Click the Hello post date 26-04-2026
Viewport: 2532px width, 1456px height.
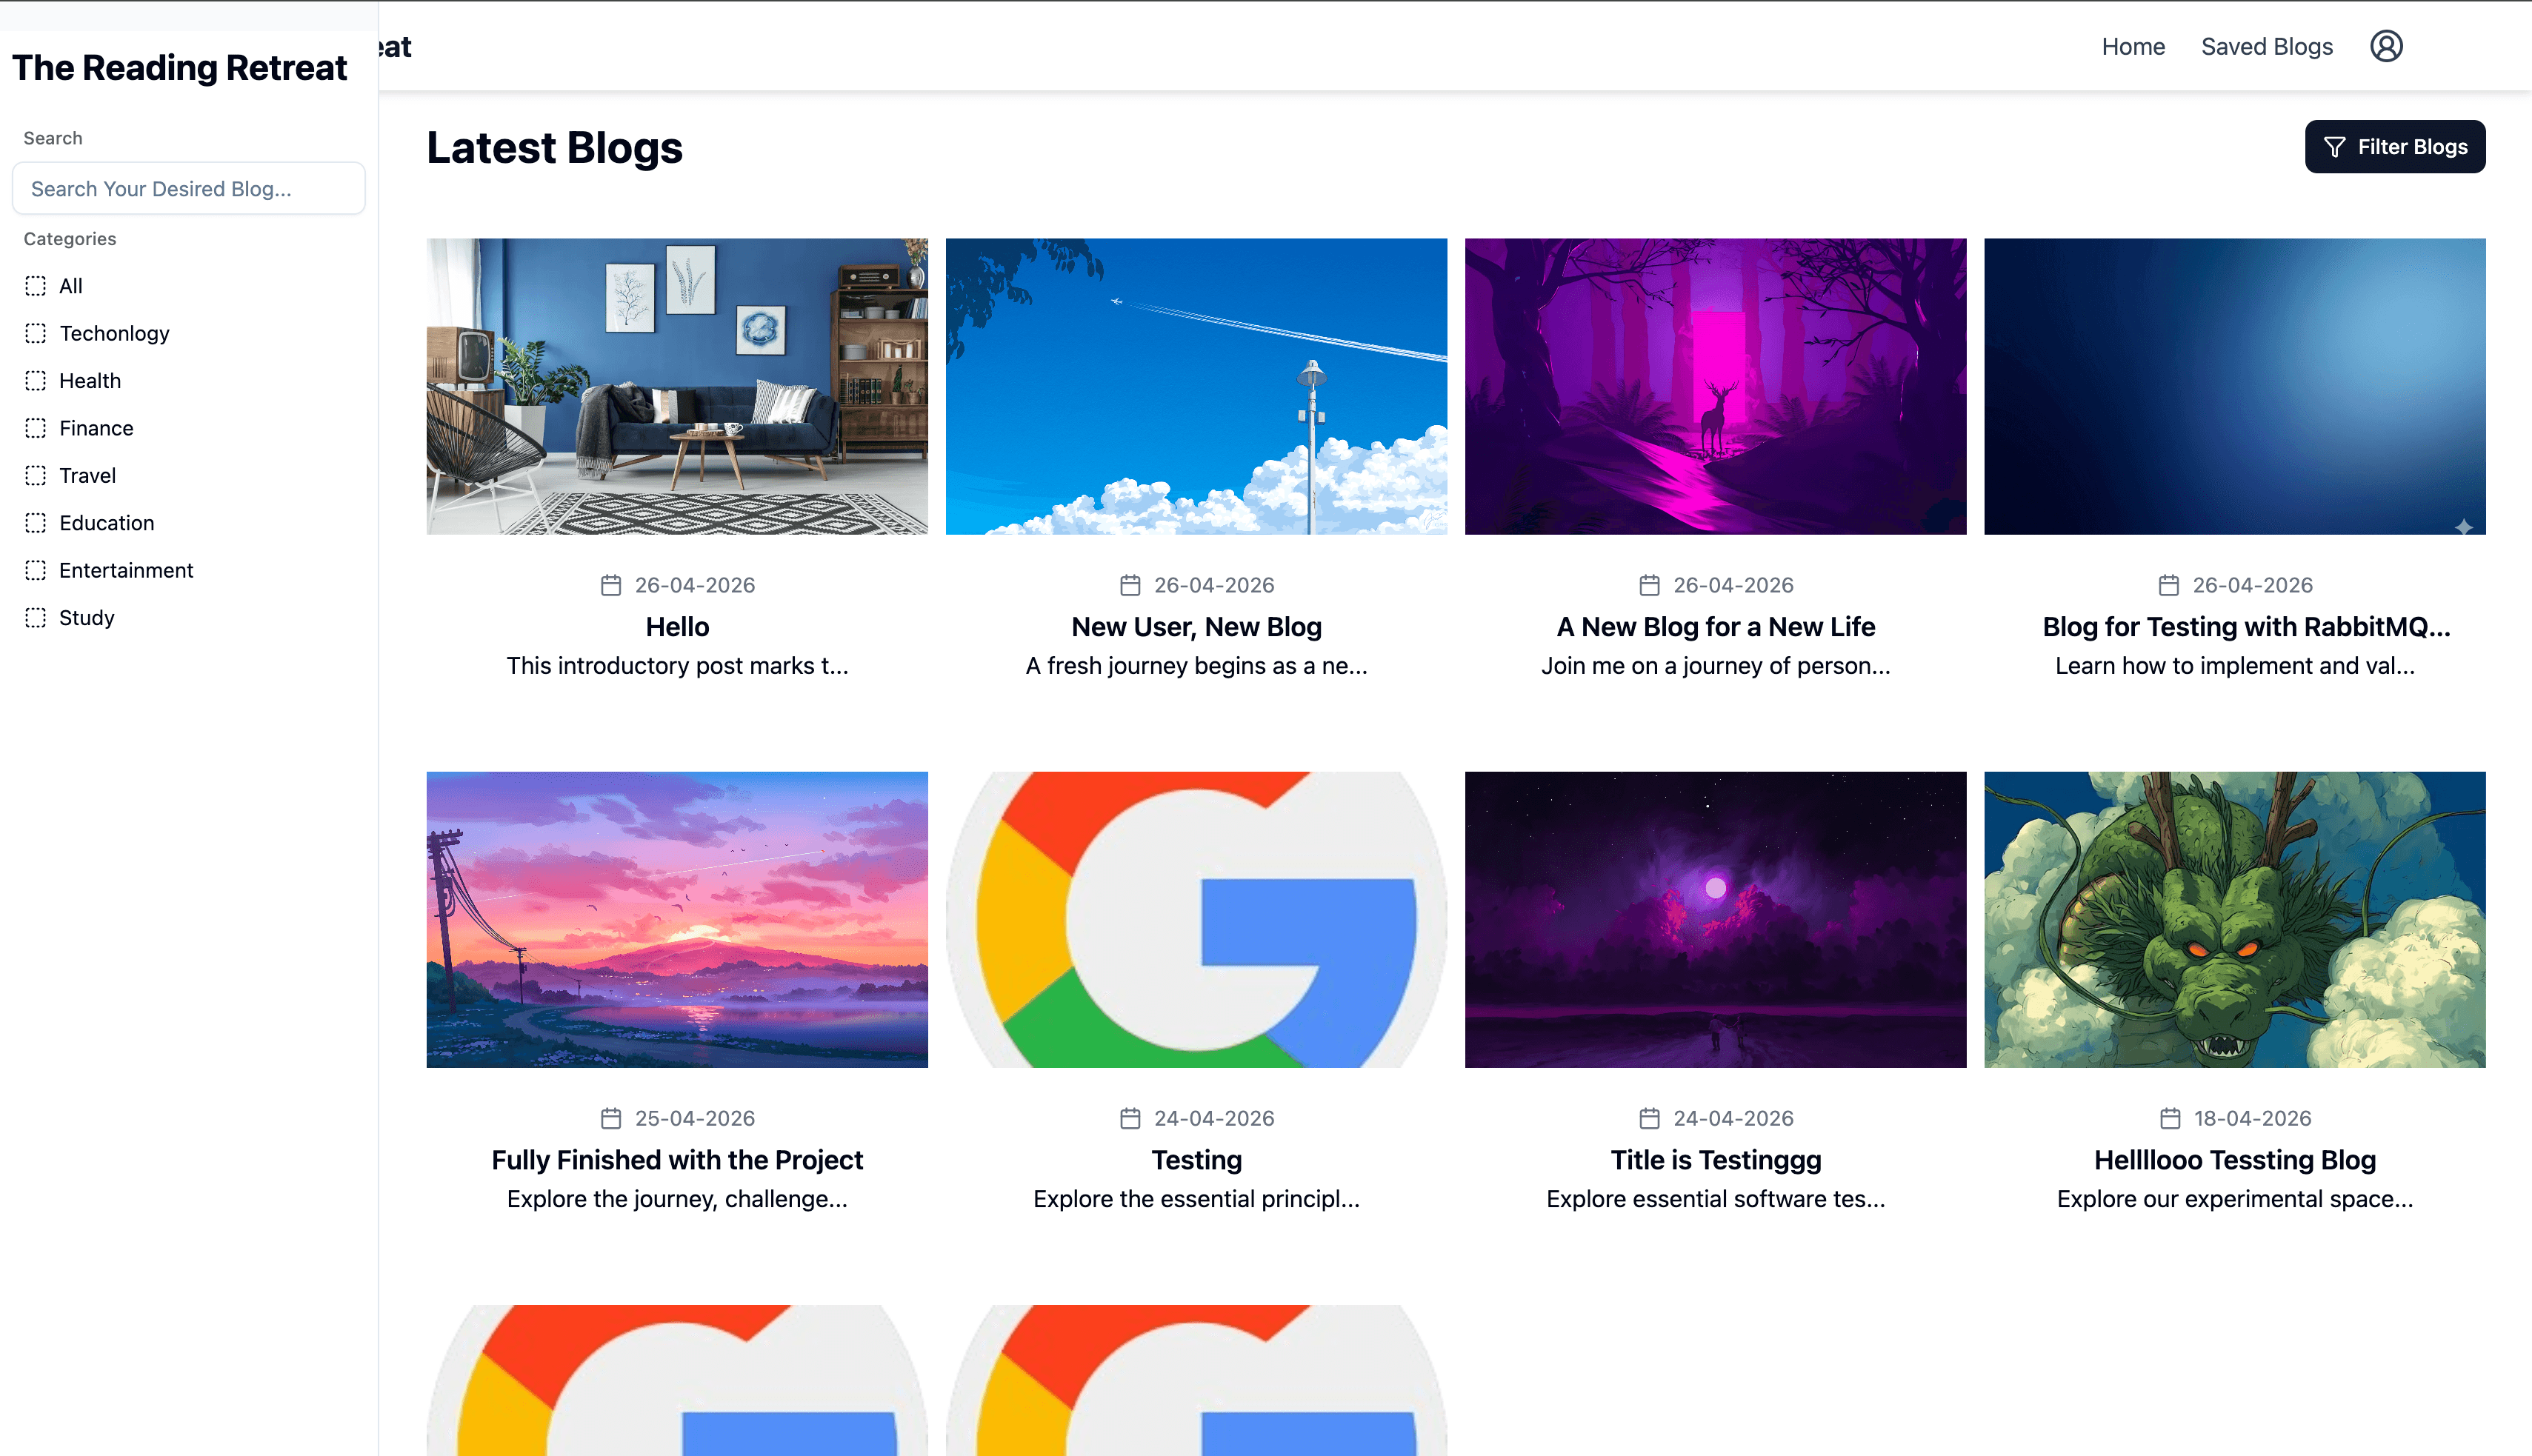(695, 585)
